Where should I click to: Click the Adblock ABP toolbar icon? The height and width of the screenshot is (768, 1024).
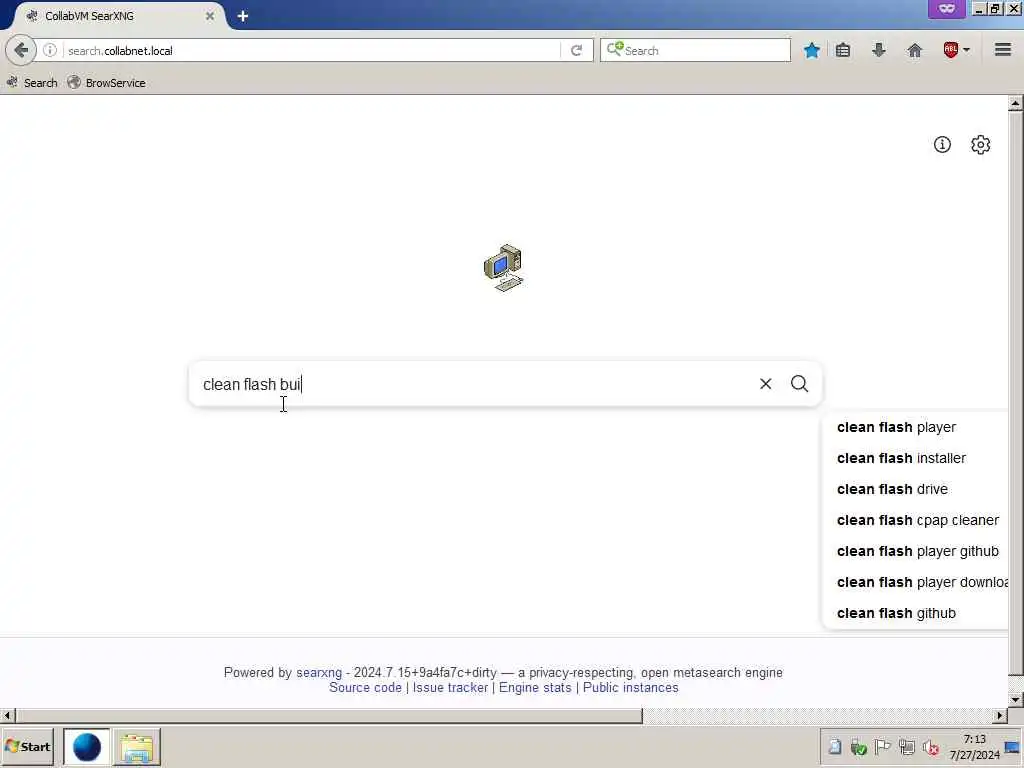(951, 50)
